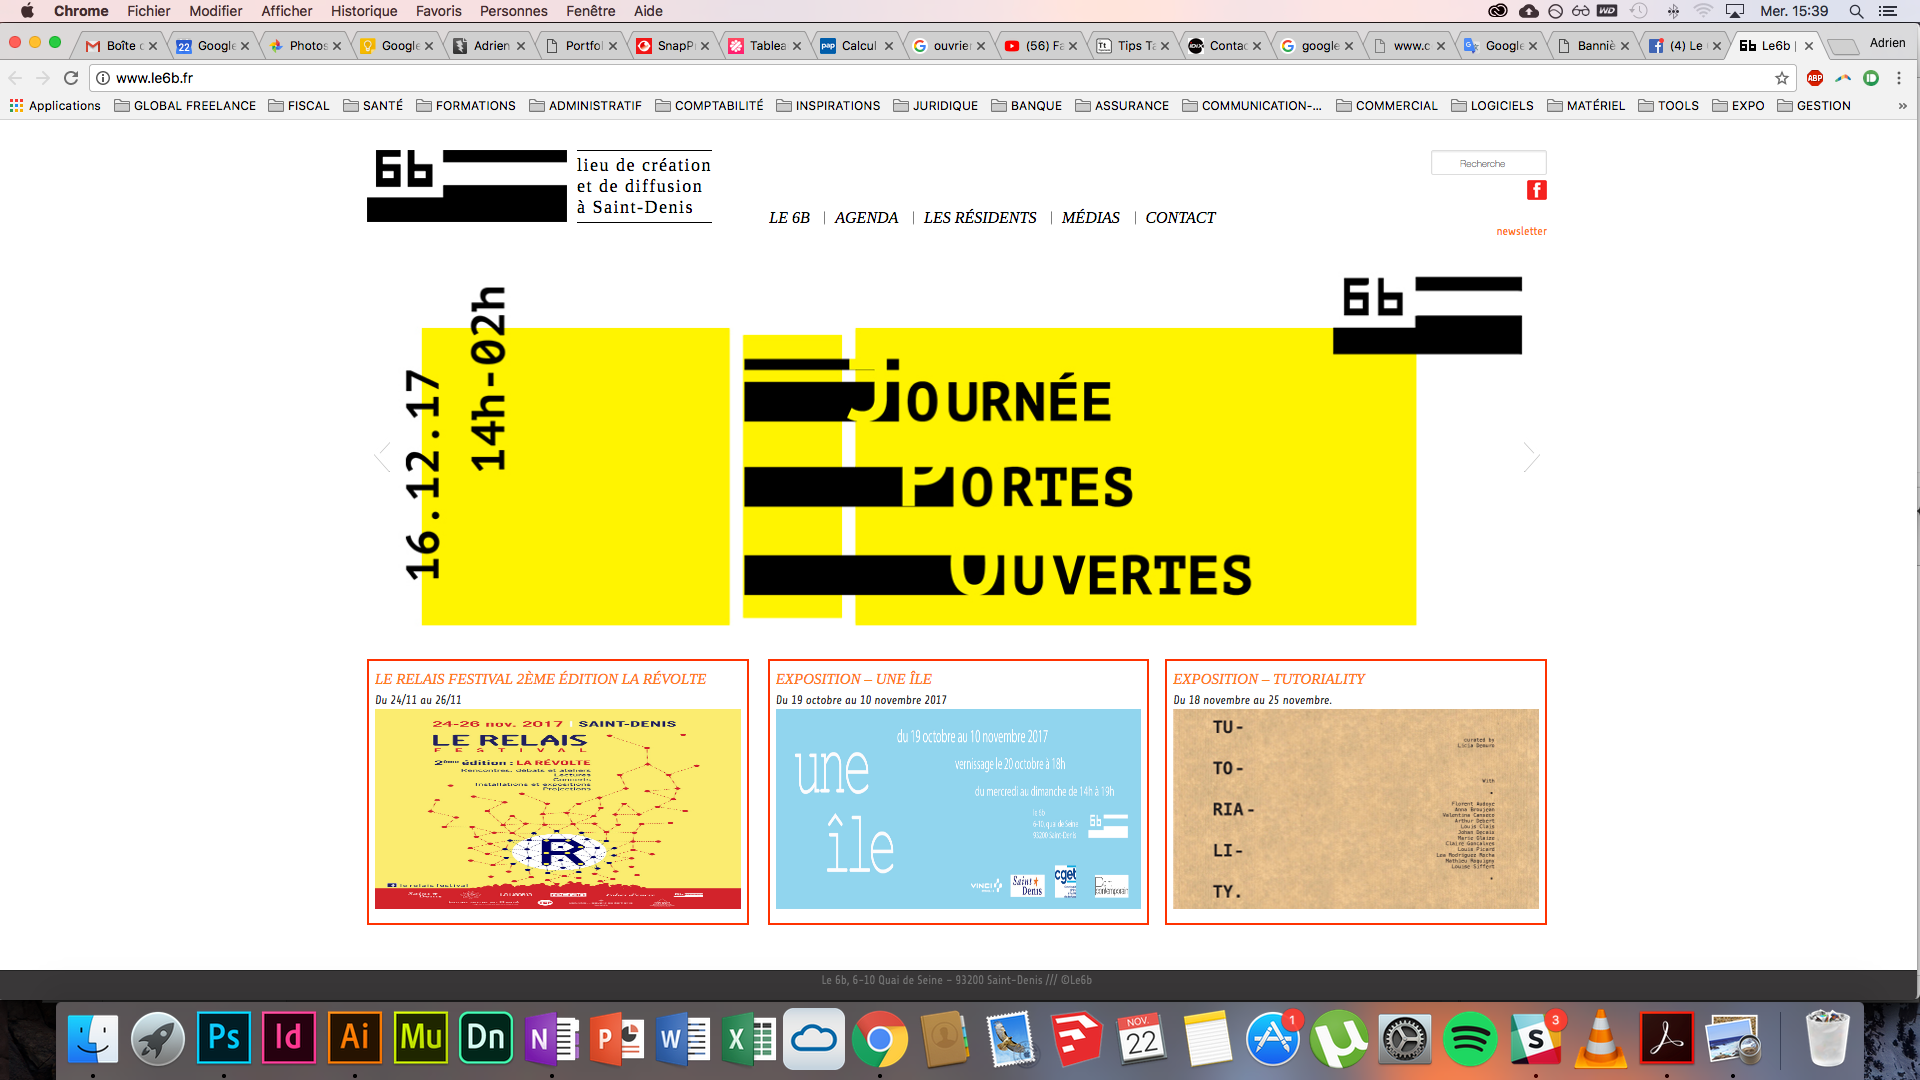Open the Historique menu in the menu bar

pos(364,11)
